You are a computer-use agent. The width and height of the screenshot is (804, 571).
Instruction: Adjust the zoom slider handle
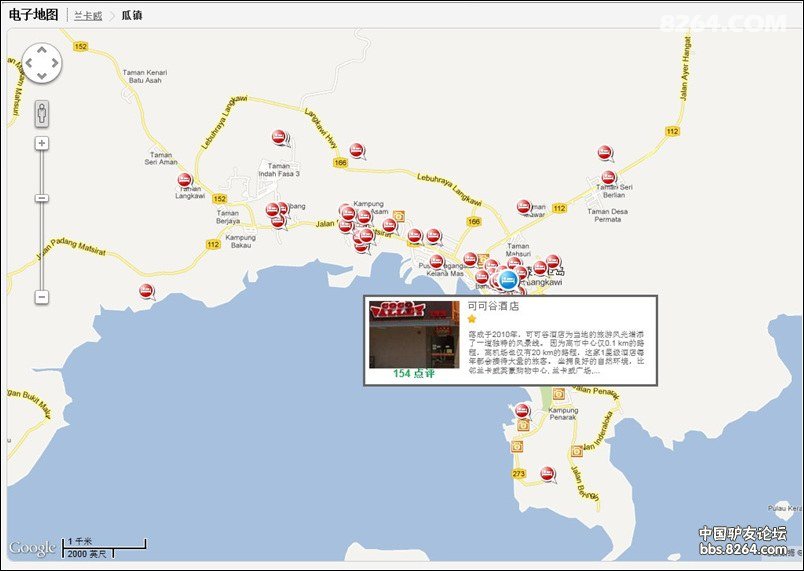click(42, 198)
